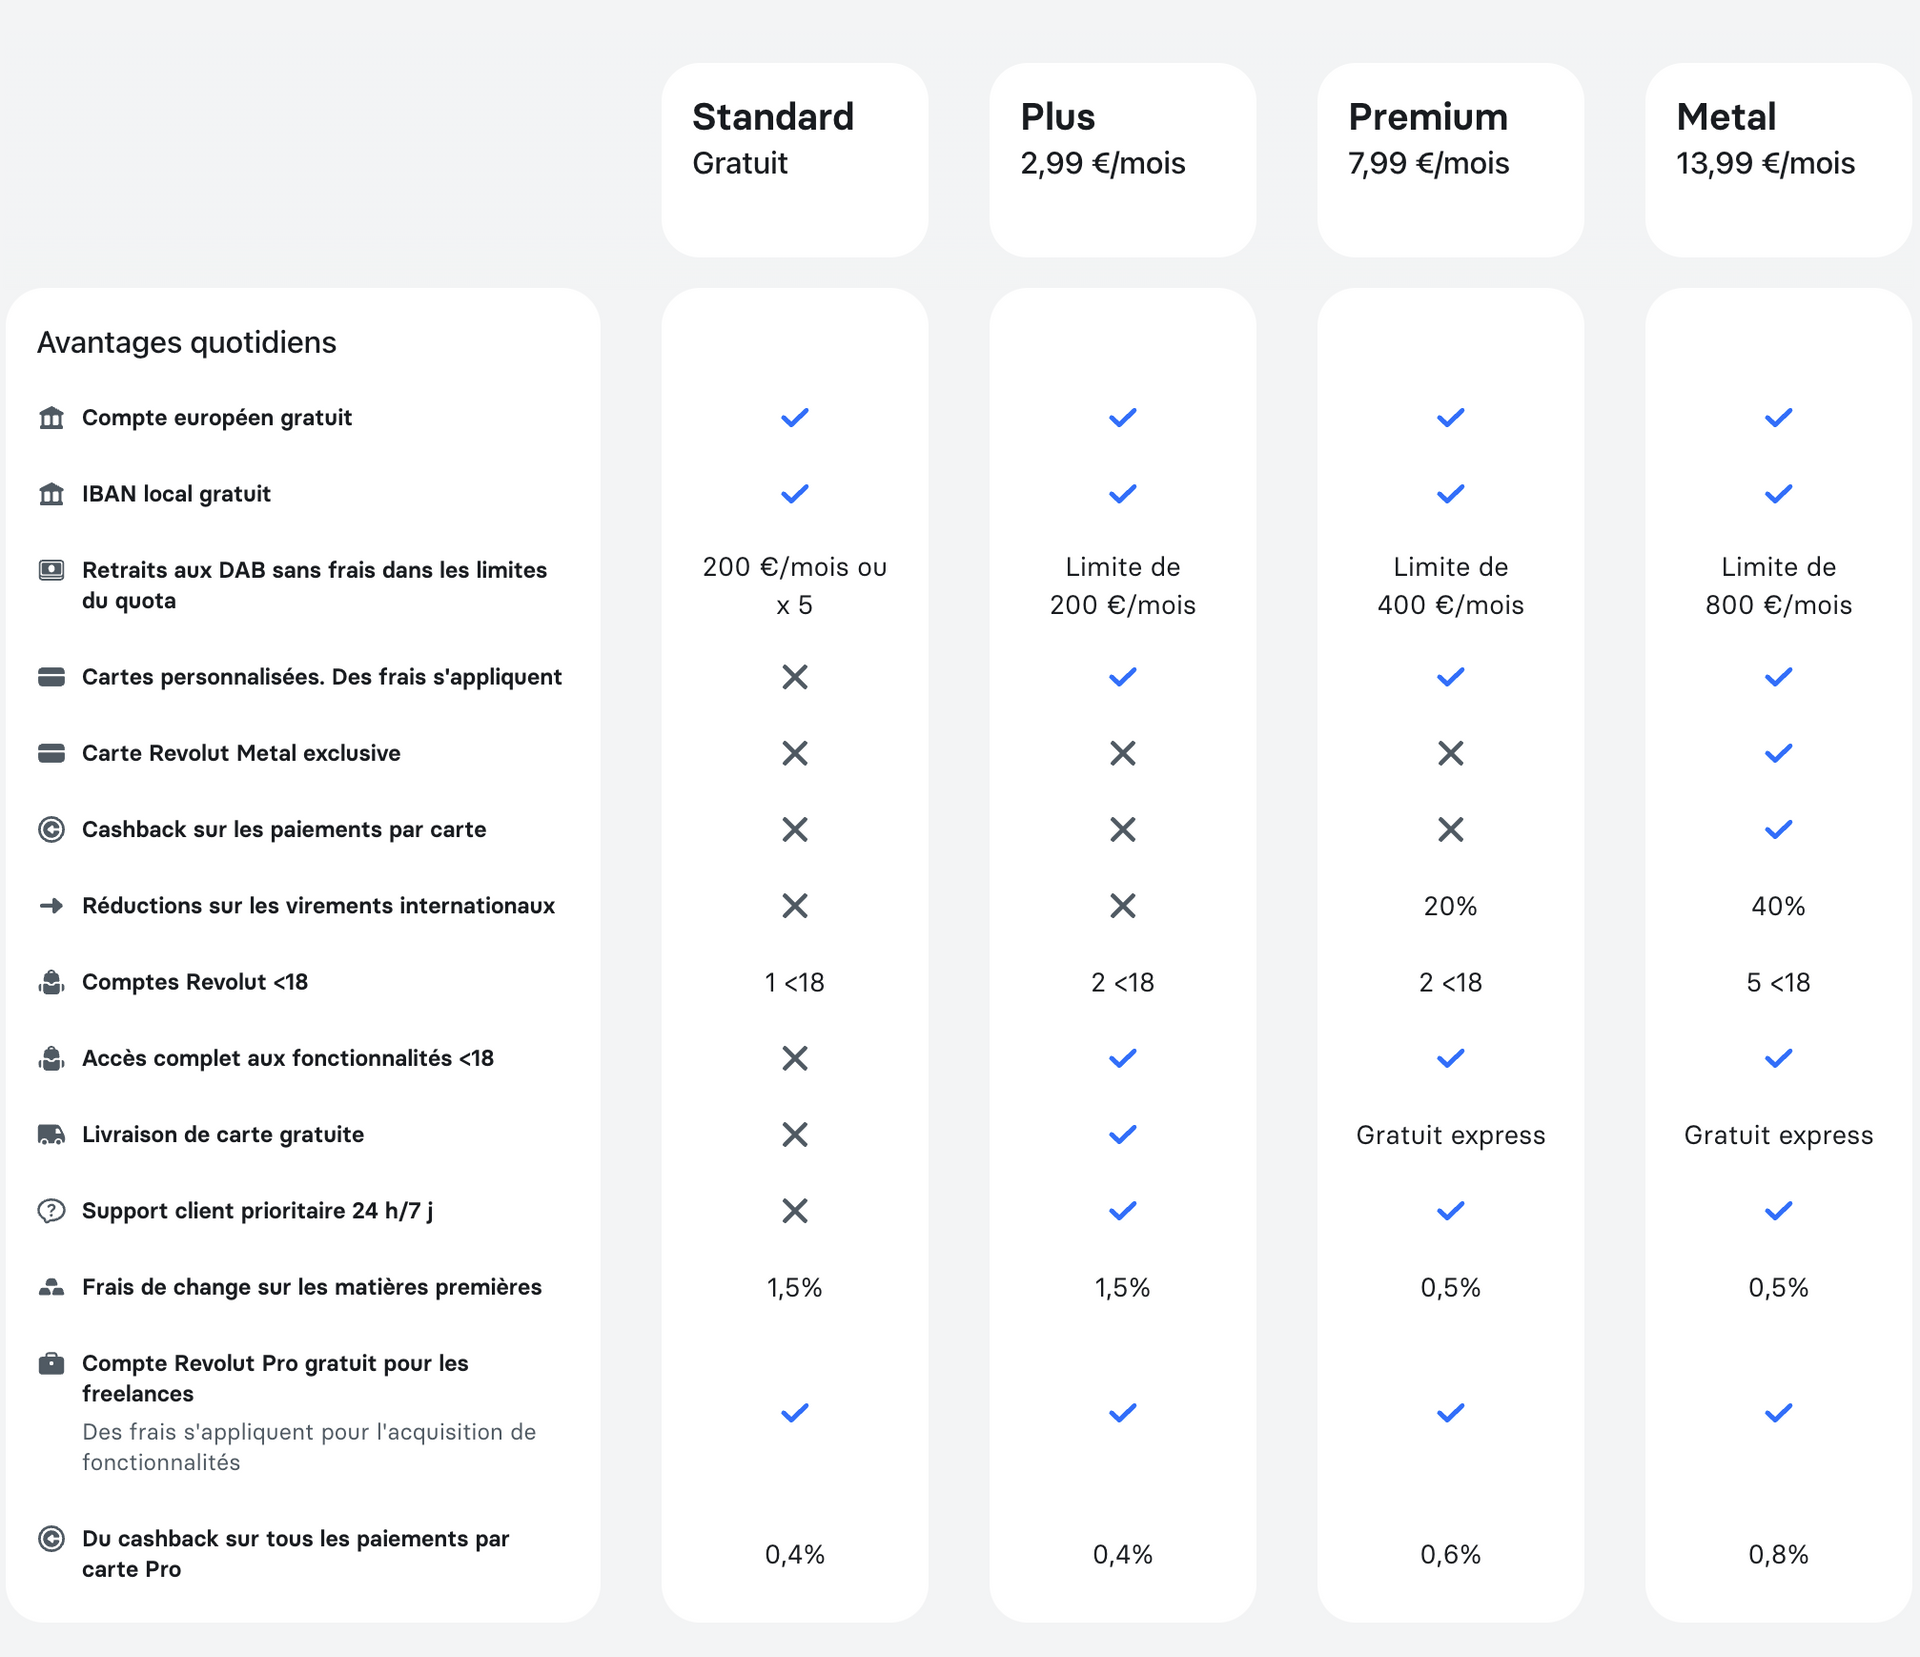Choose the Premium 7,99 €/mois plan card
This screenshot has height=1657, width=1920.
click(x=1450, y=160)
